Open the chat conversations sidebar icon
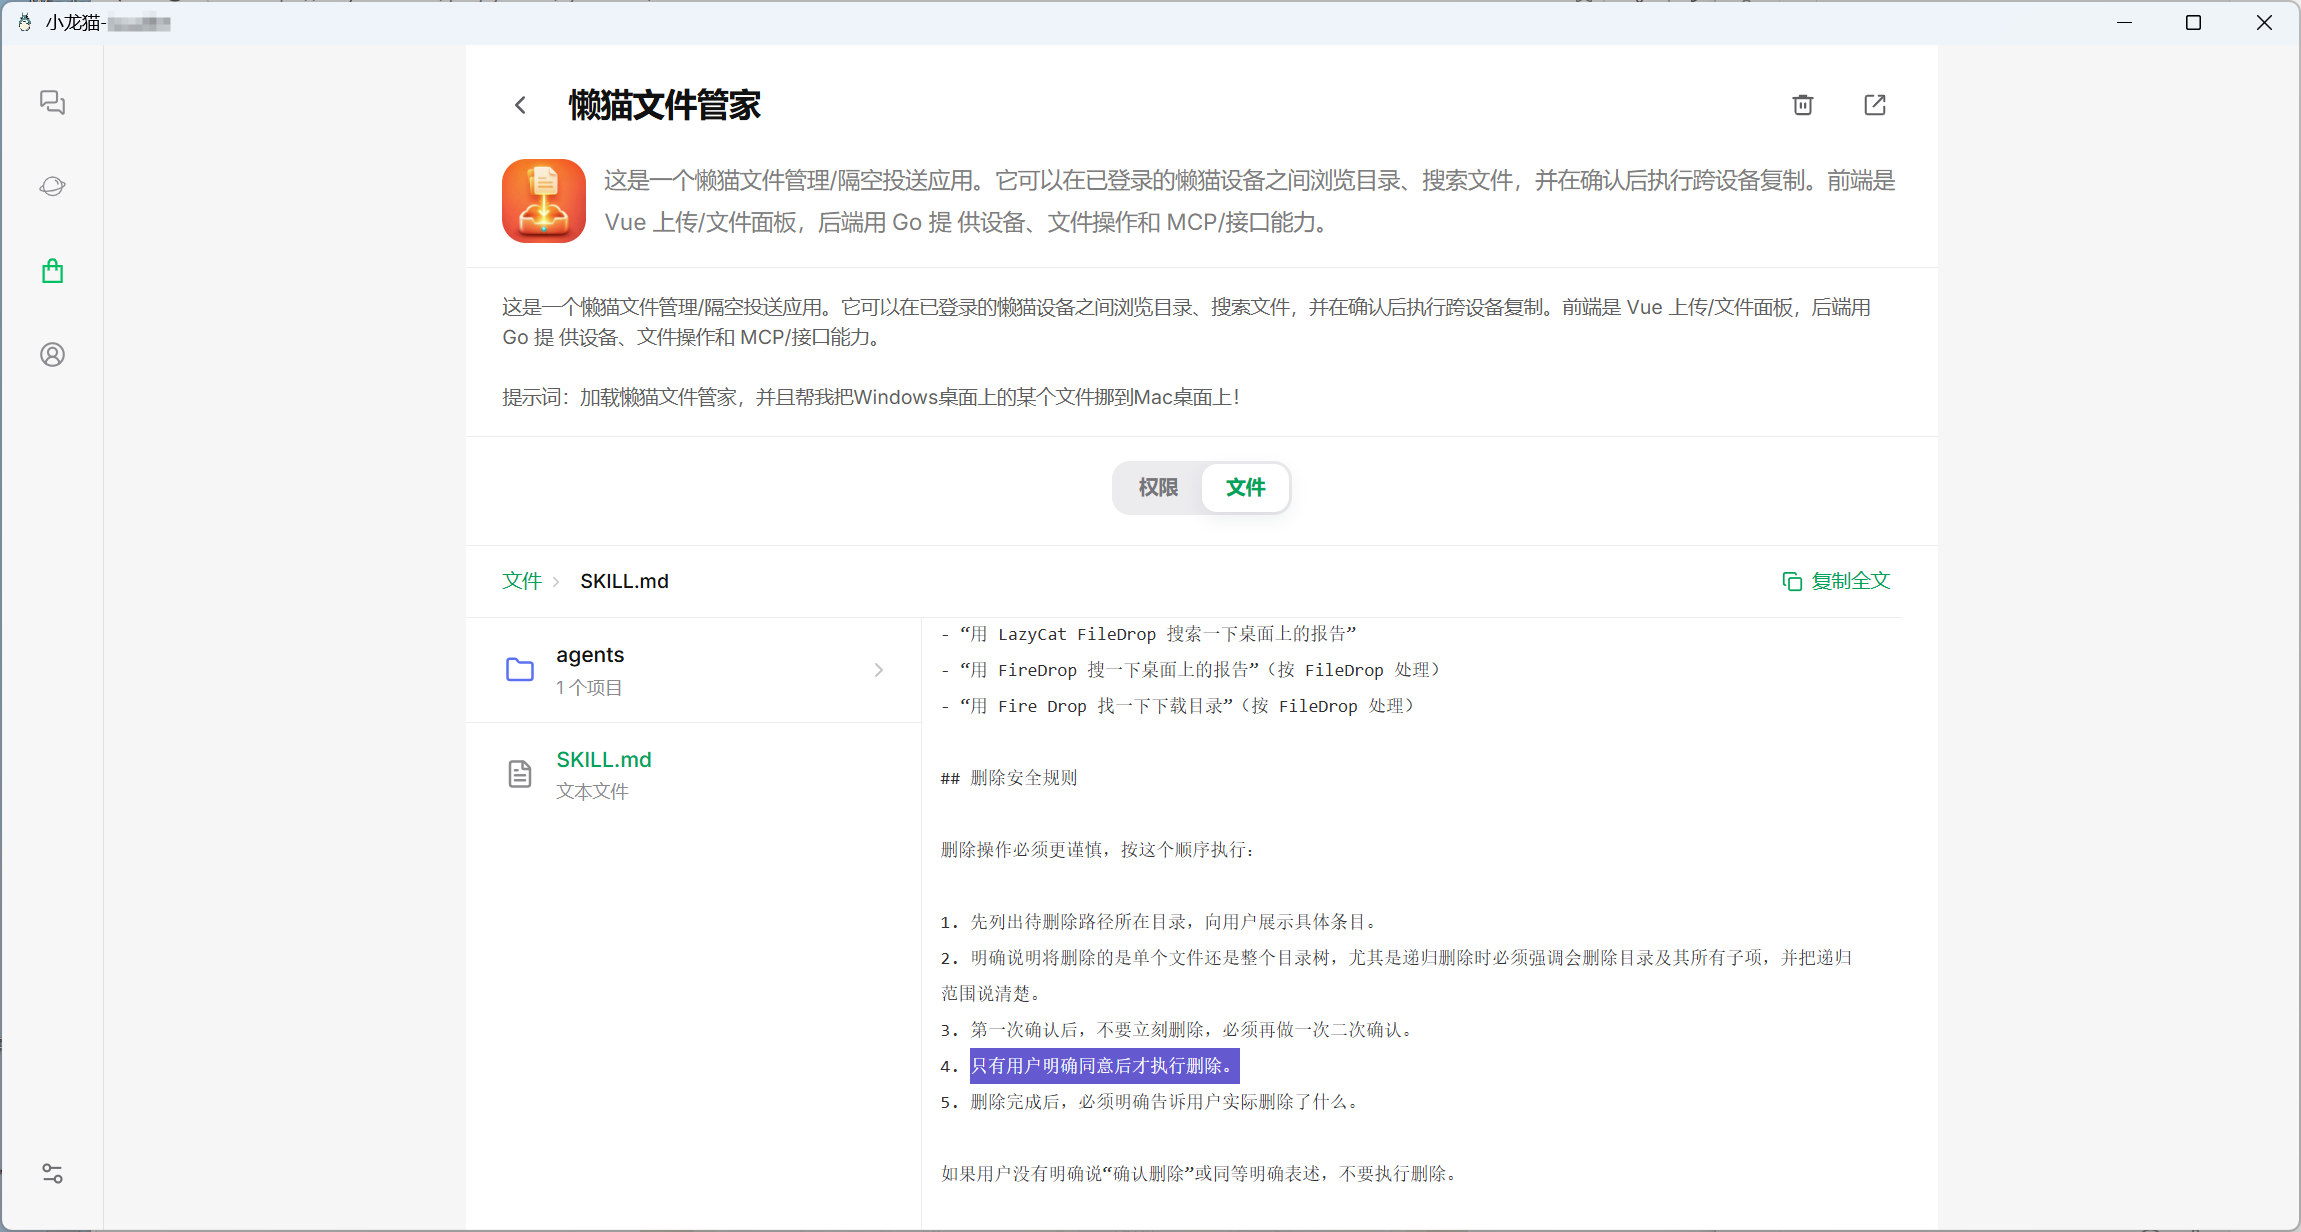 click(52, 102)
